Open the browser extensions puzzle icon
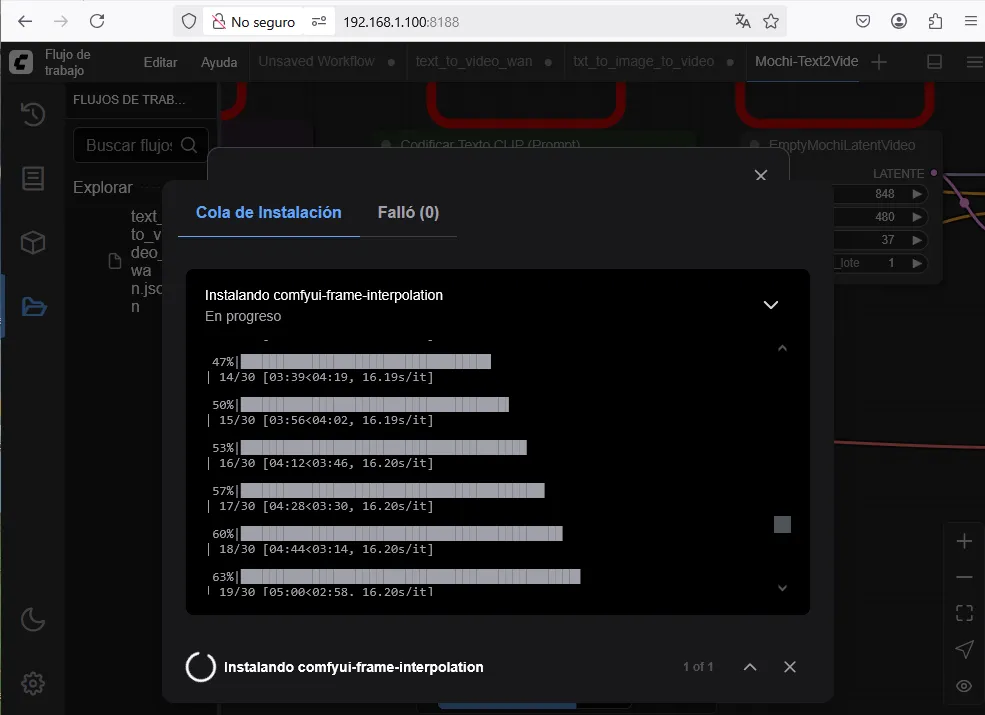This screenshot has width=985, height=715. click(x=935, y=21)
